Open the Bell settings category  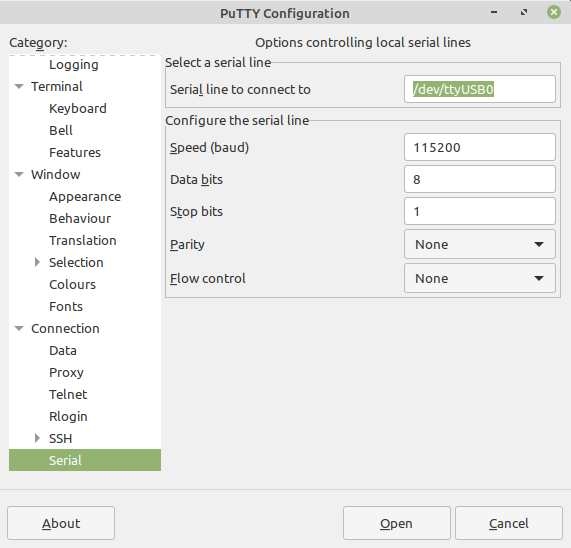(x=61, y=130)
